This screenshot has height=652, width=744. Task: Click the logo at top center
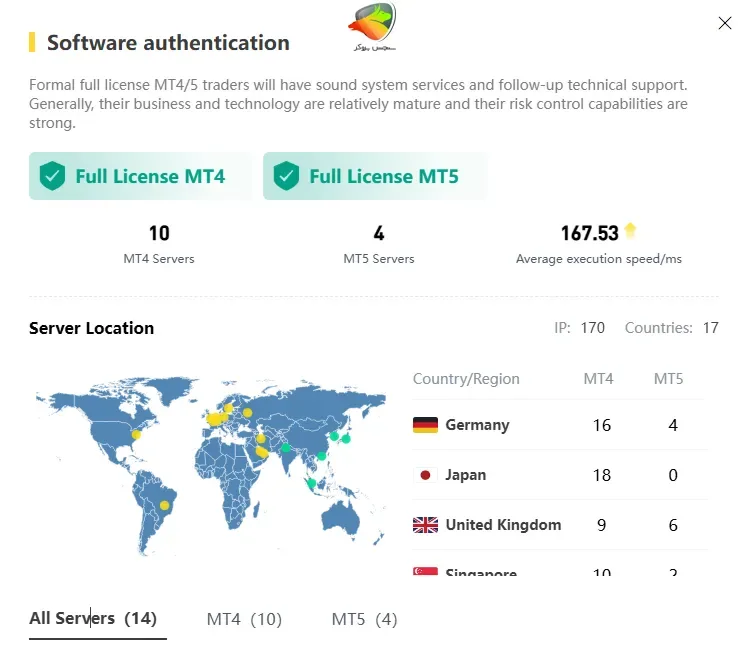[x=374, y=26]
